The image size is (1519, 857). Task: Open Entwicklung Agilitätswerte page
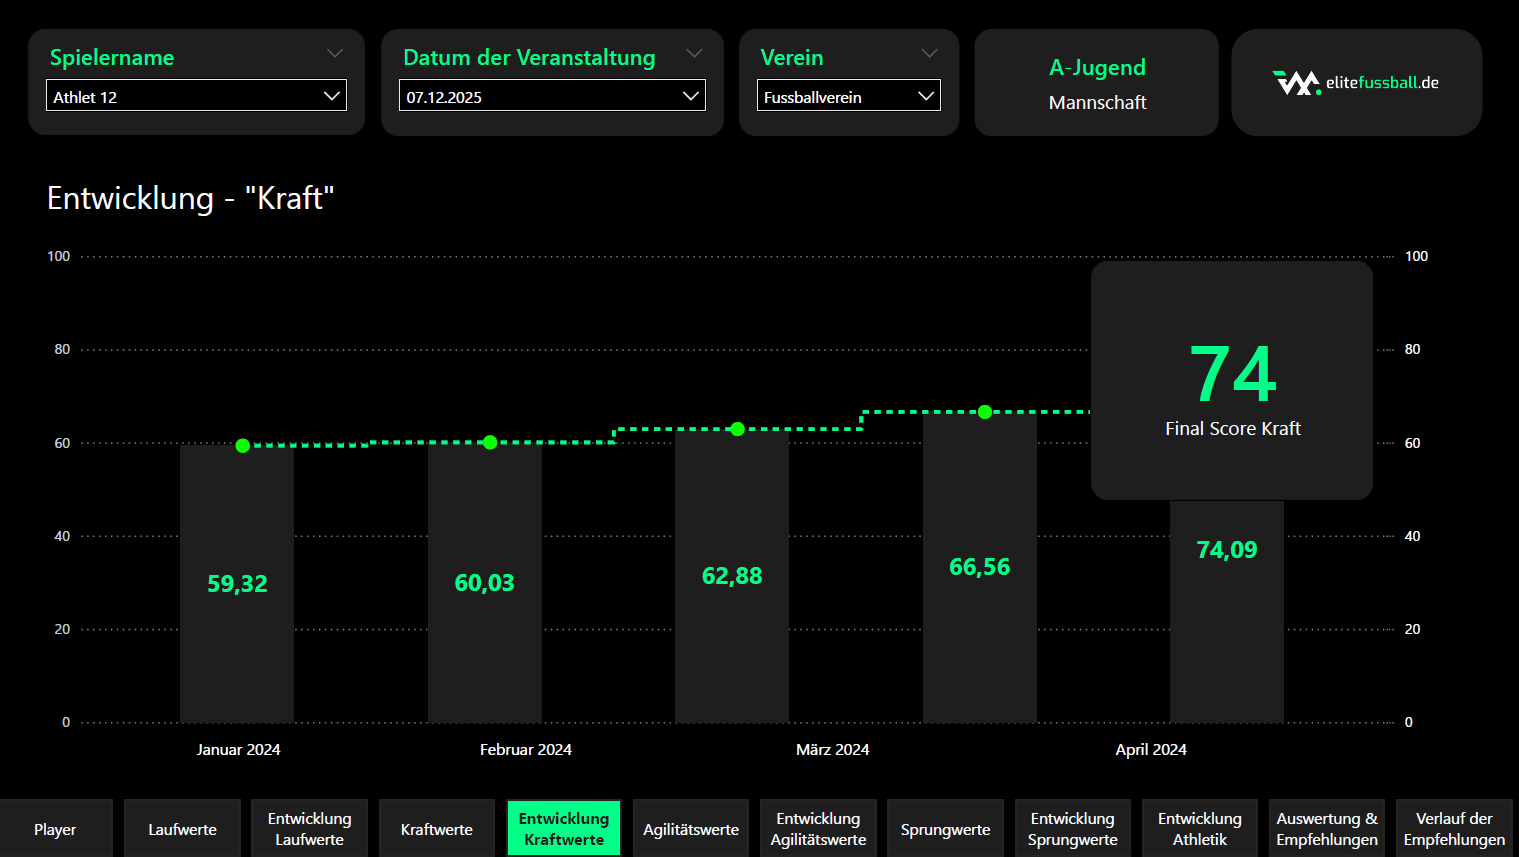[x=818, y=829]
